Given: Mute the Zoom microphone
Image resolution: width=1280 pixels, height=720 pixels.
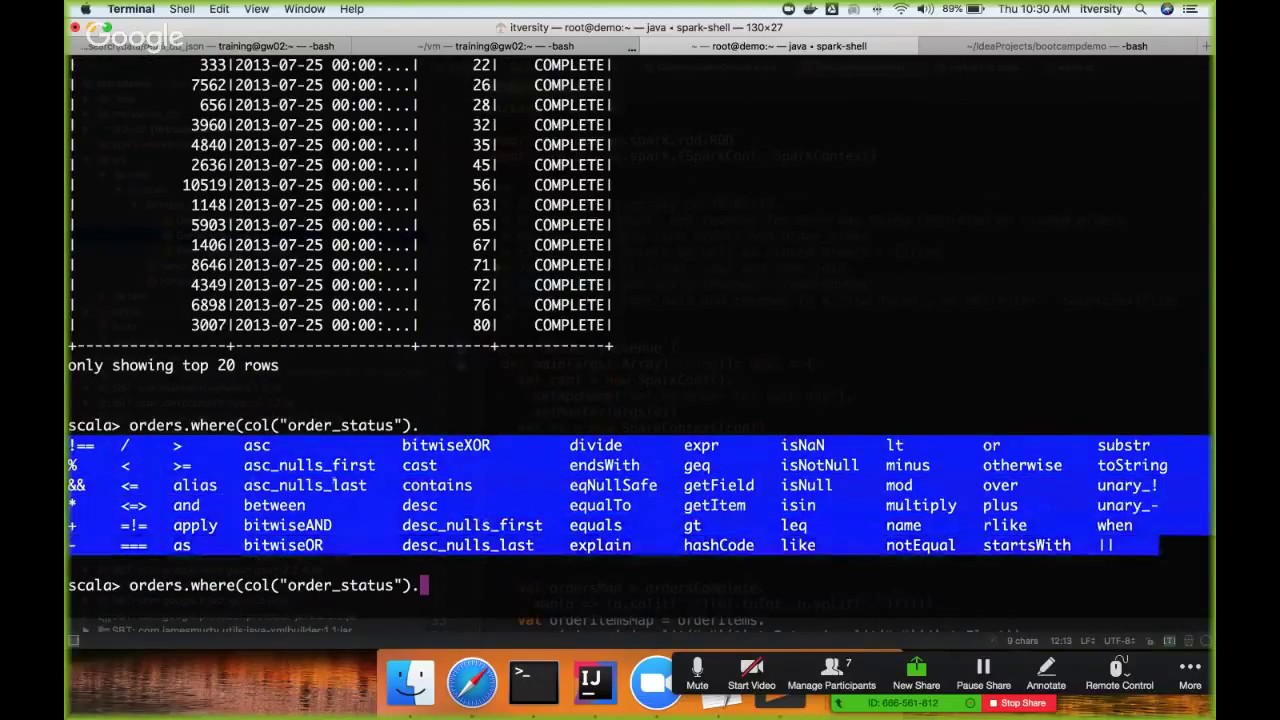Looking at the screenshot, I should (697, 673).
